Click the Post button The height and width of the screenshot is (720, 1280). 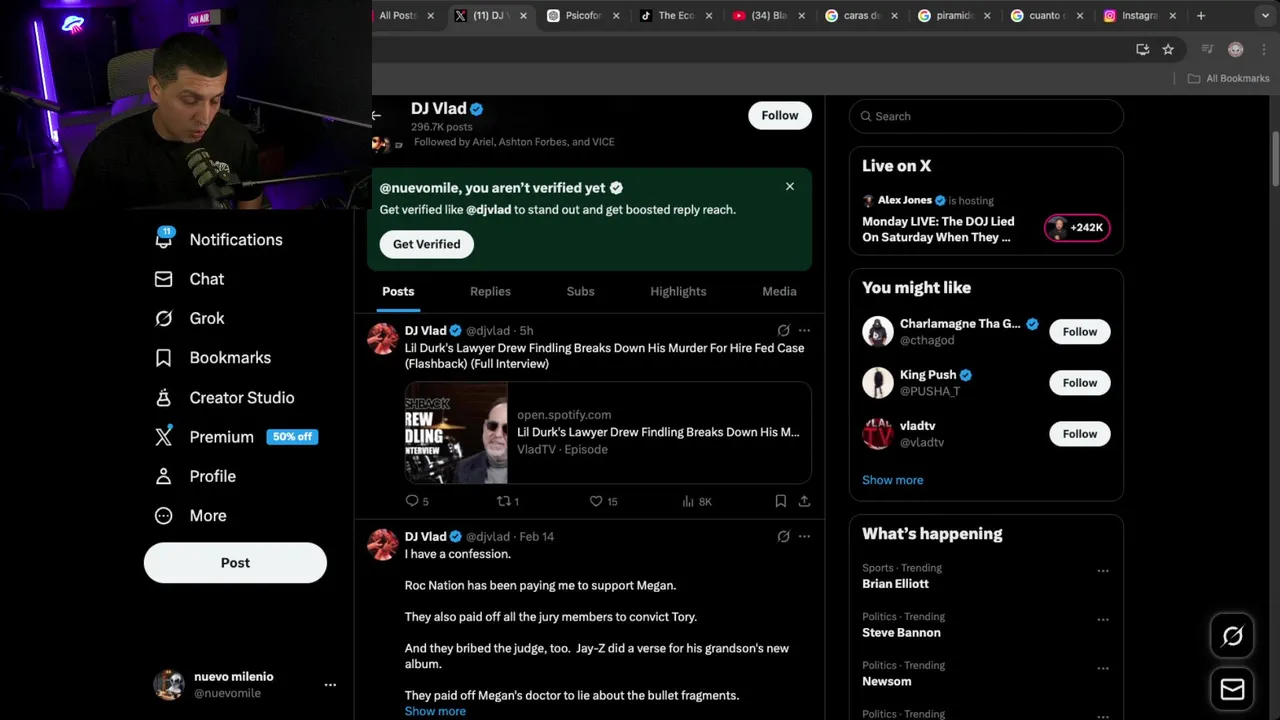(235, 563)
